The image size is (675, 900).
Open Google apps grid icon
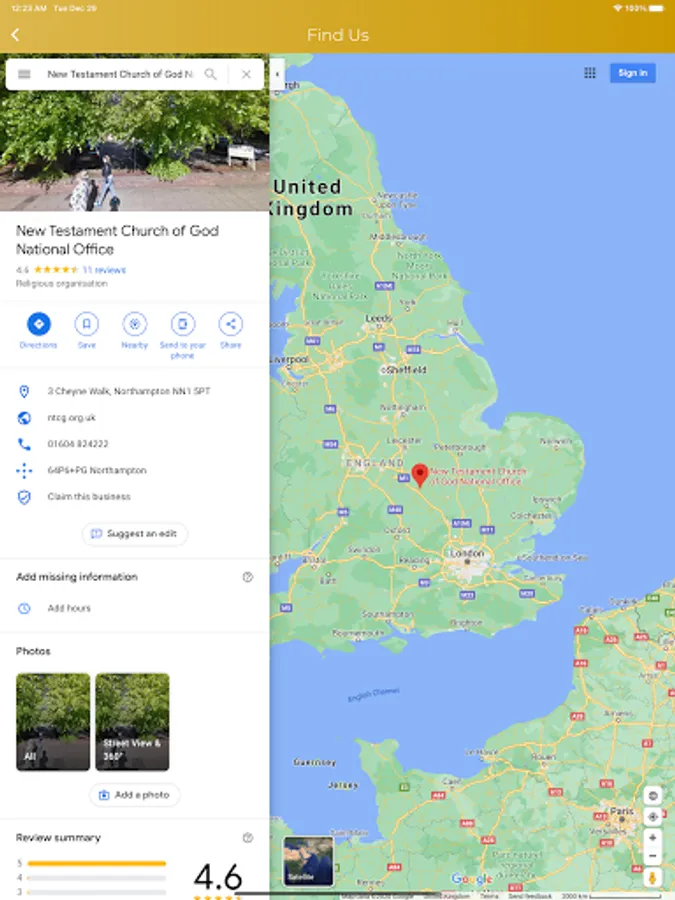[x=590, y=73]
